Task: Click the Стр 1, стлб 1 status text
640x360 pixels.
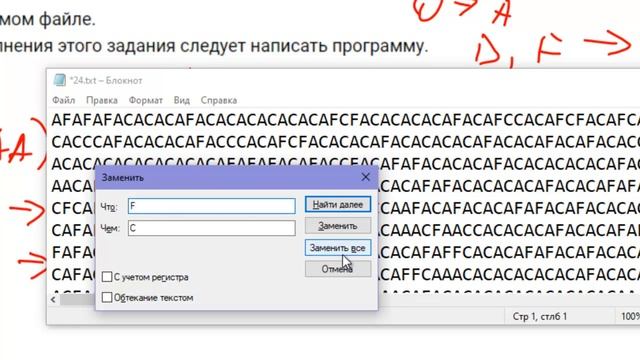Action: [540, 316]
